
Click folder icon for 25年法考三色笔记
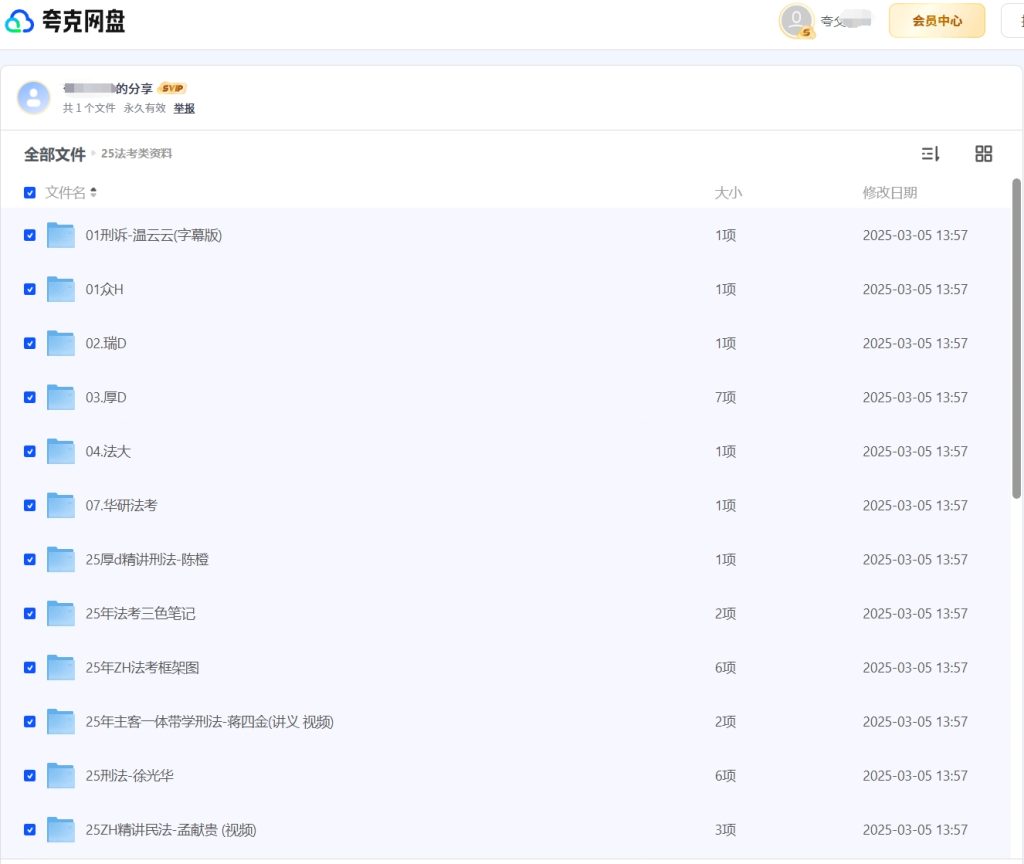coord(61,614)
